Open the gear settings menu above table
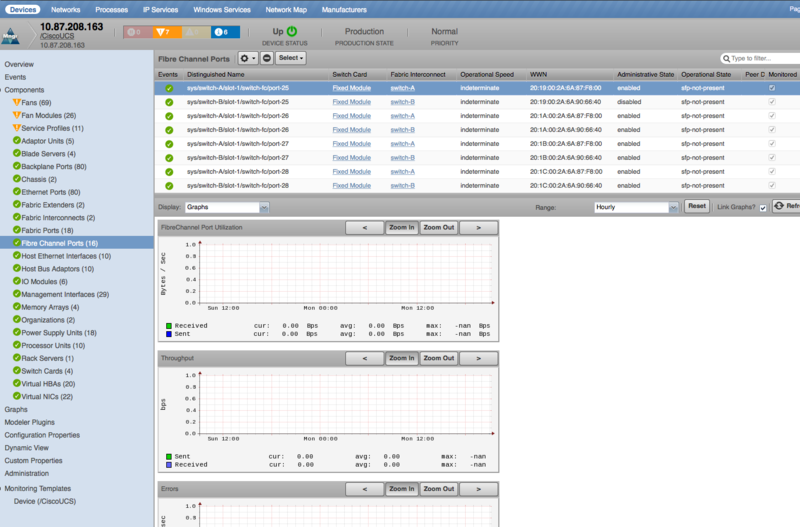The image size is (800, 527). [248, 58]
